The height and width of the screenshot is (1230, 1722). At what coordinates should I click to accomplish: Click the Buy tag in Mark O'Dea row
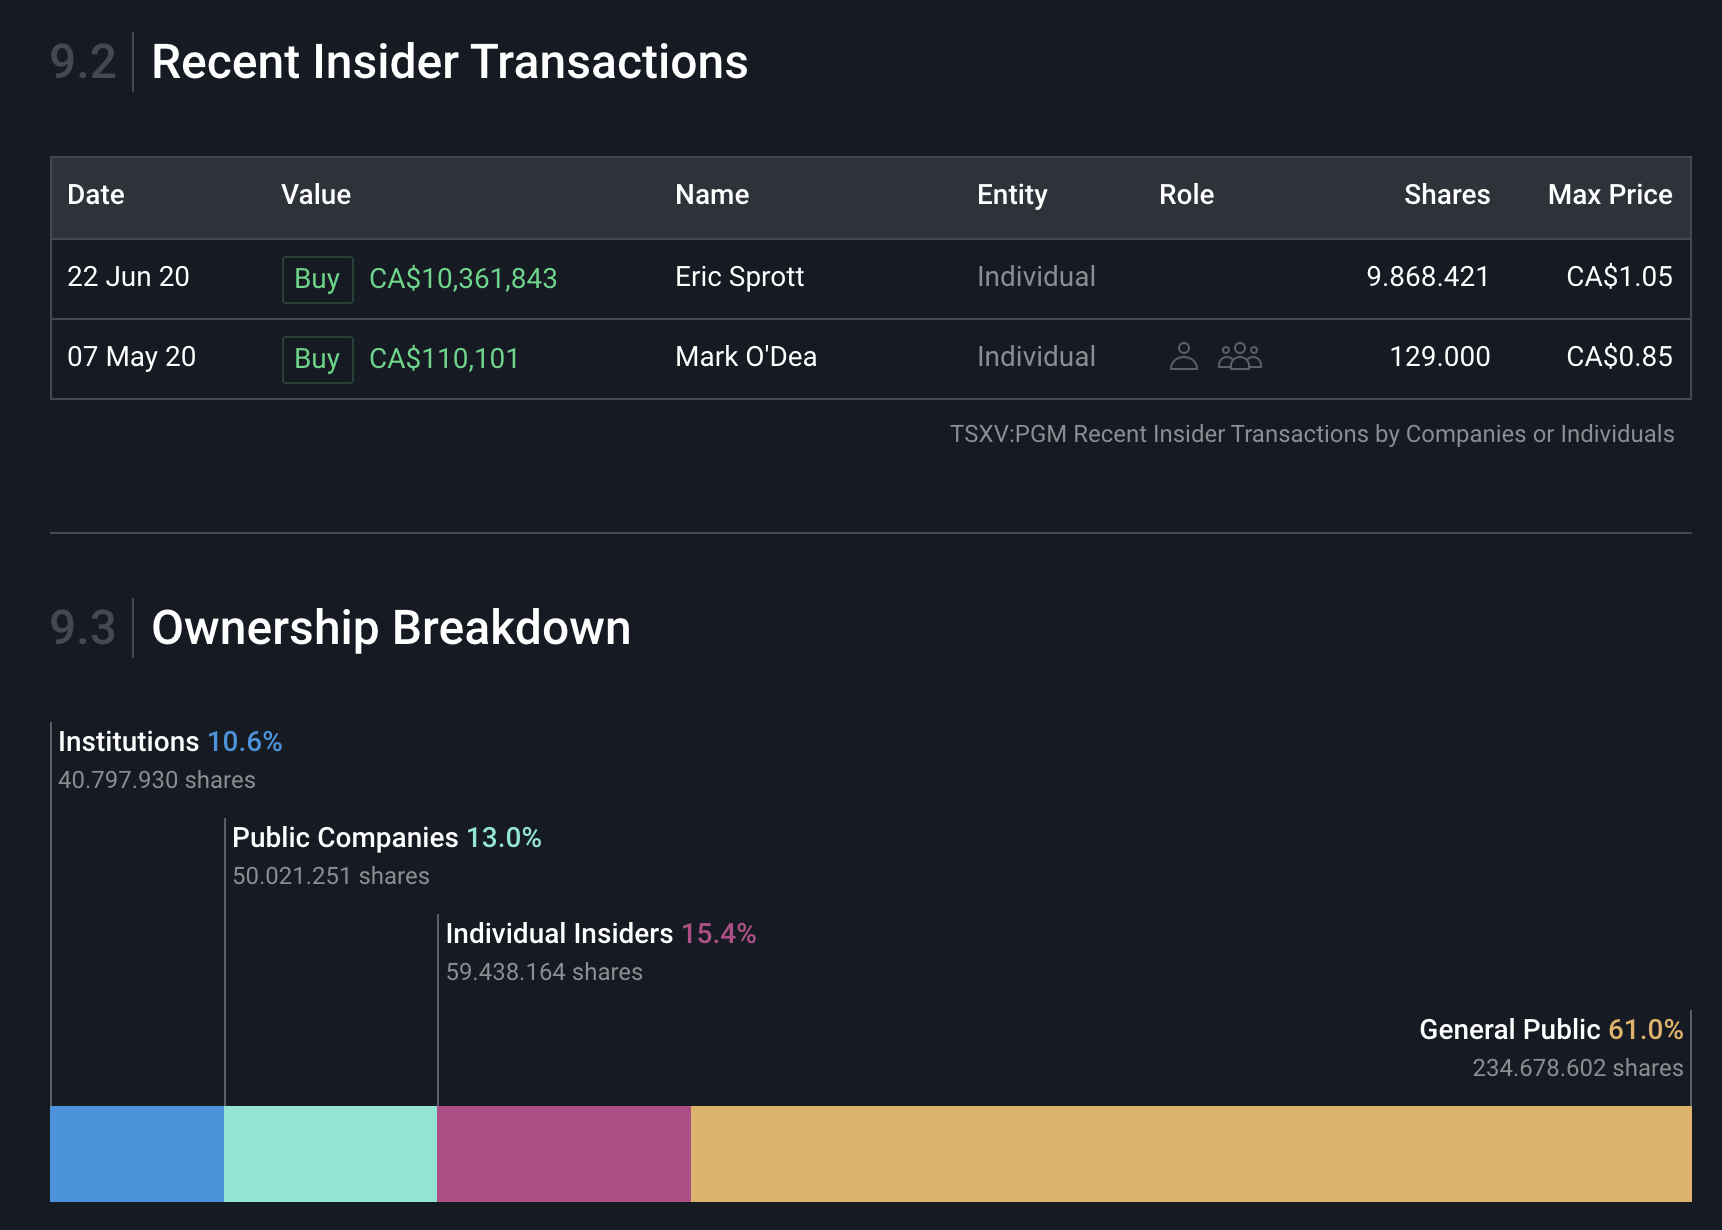coord(317,359)
